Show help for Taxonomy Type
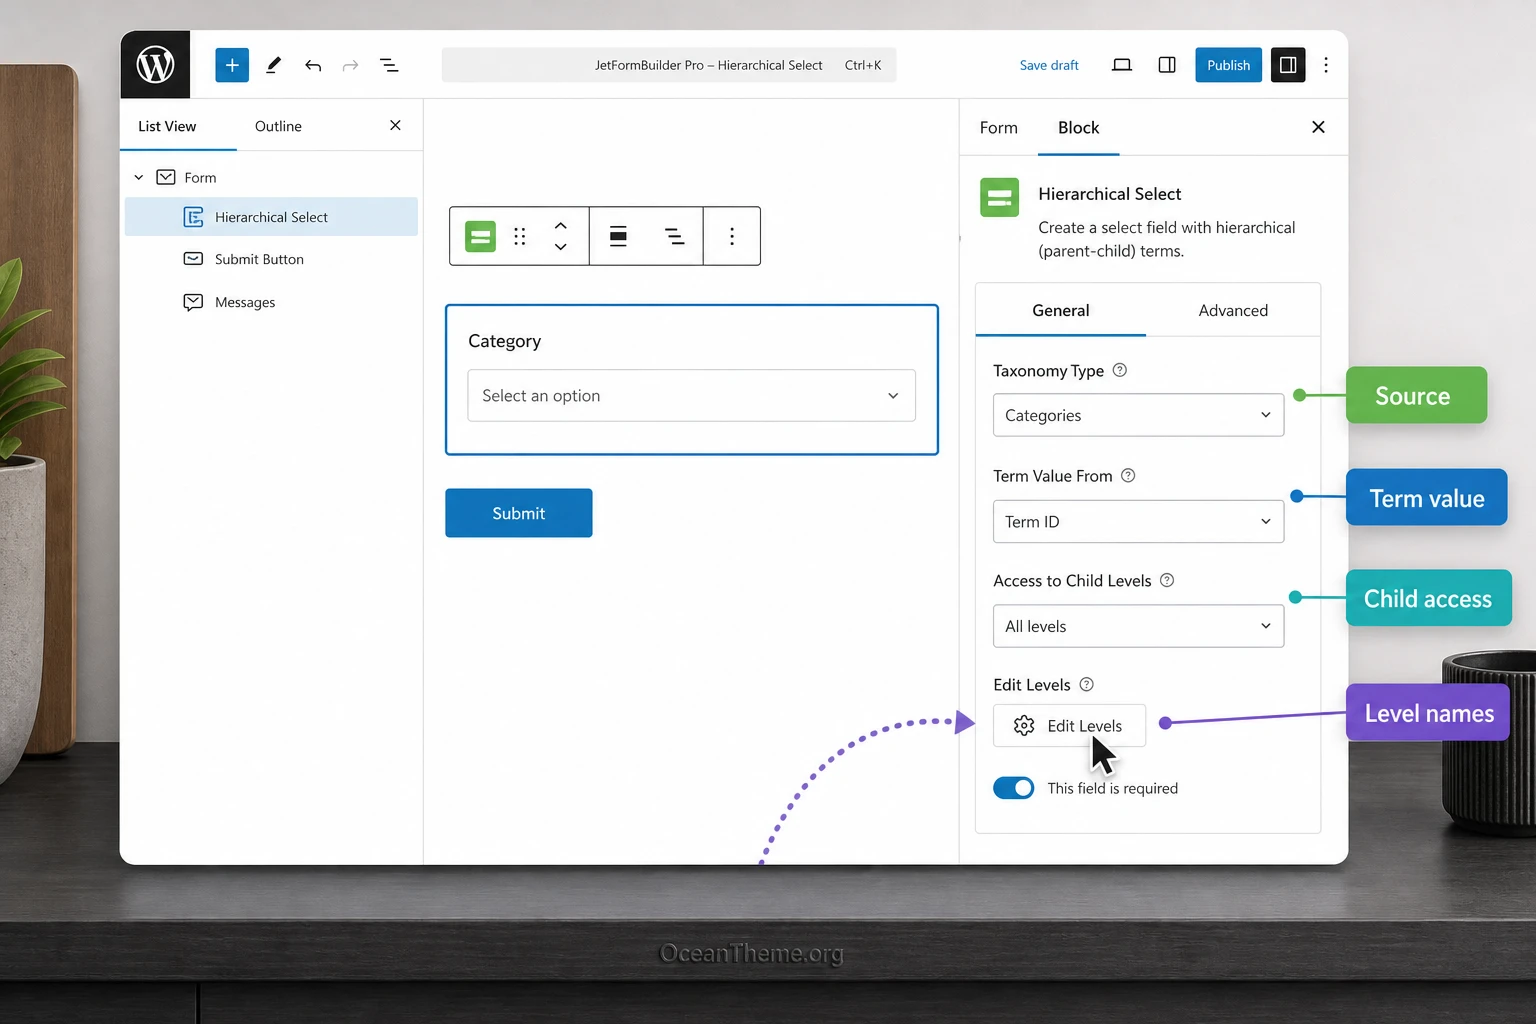 [1120, 370]
